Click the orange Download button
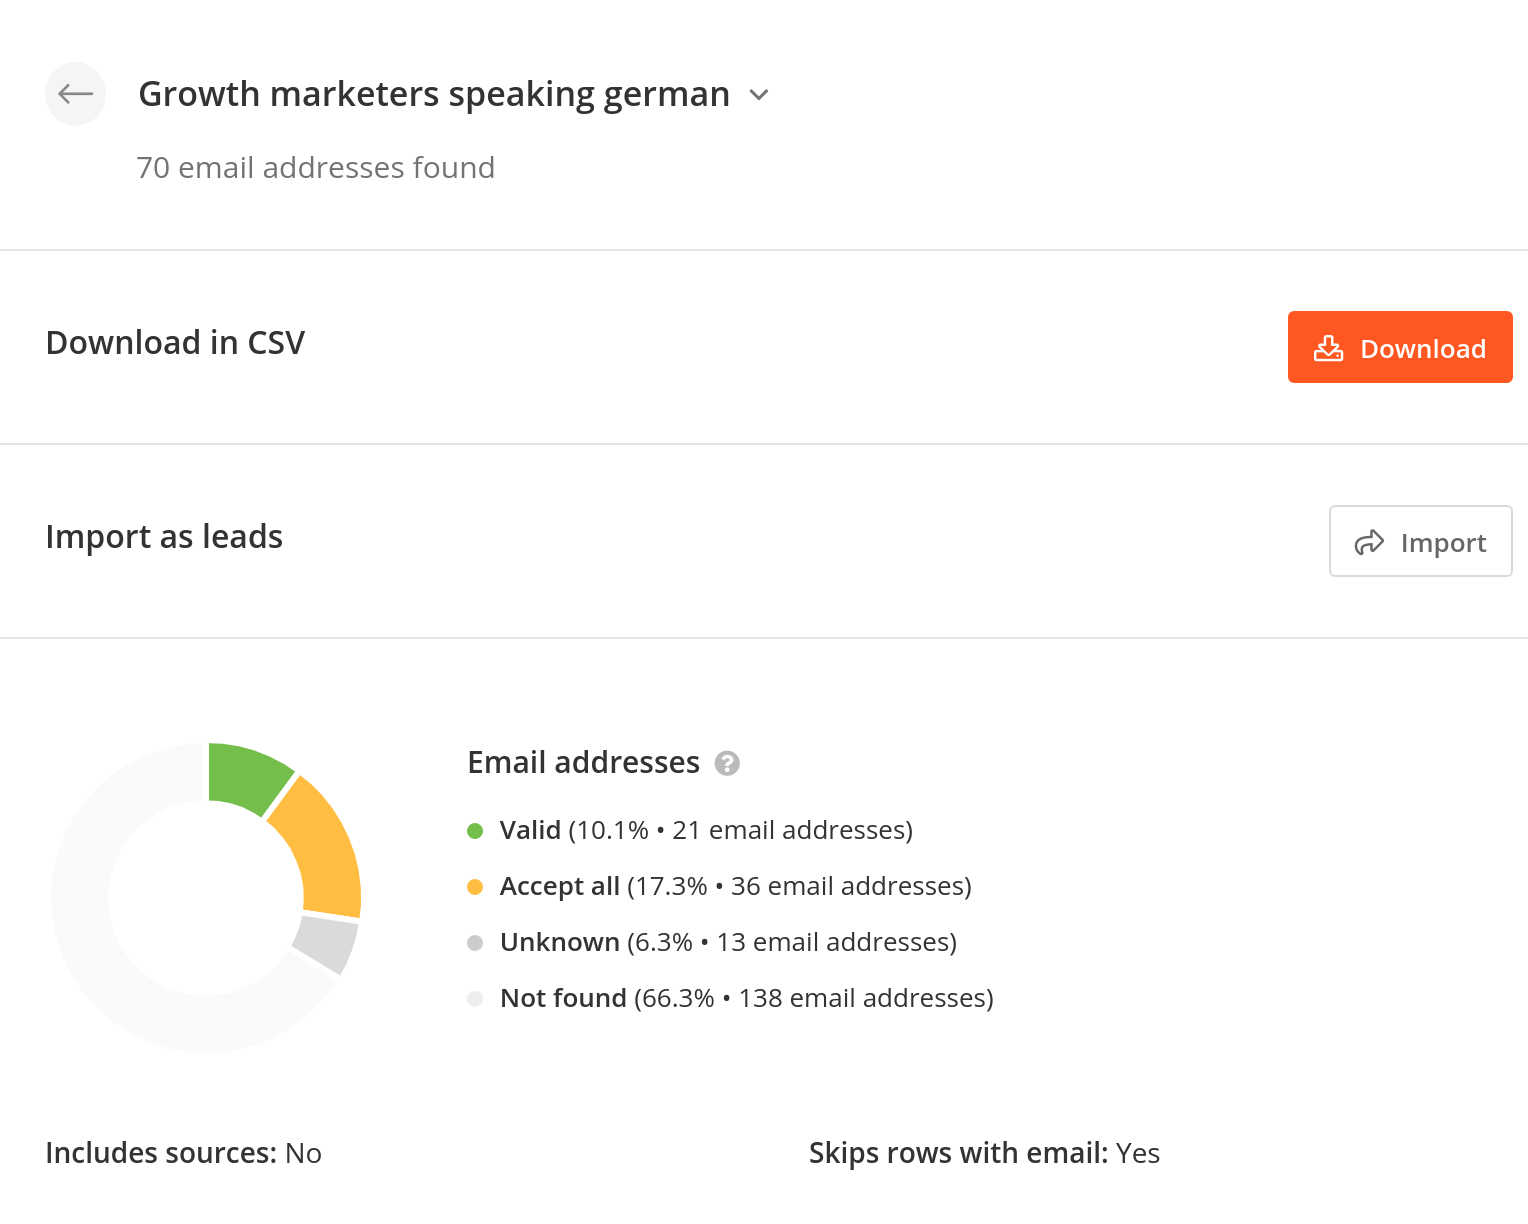Image resolution: width=1528 pixels, height=1224 pixels. pyautogui.click(x=1399, y=347)
